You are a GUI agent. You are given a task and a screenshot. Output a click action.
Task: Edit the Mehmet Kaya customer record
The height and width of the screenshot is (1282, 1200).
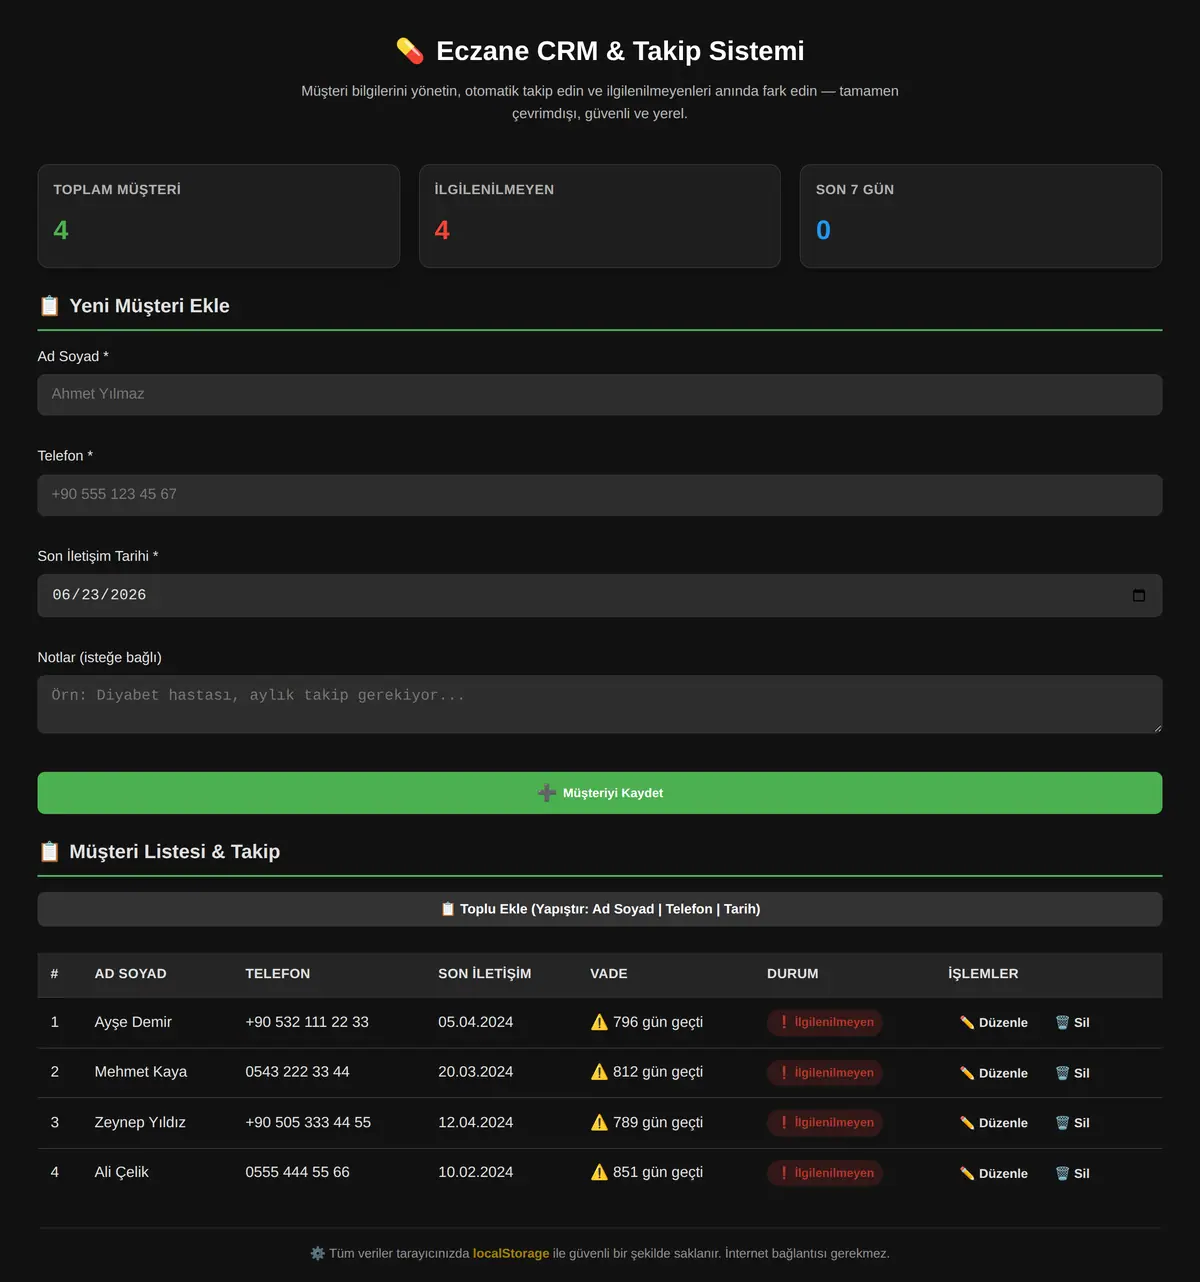(994, 1073)
